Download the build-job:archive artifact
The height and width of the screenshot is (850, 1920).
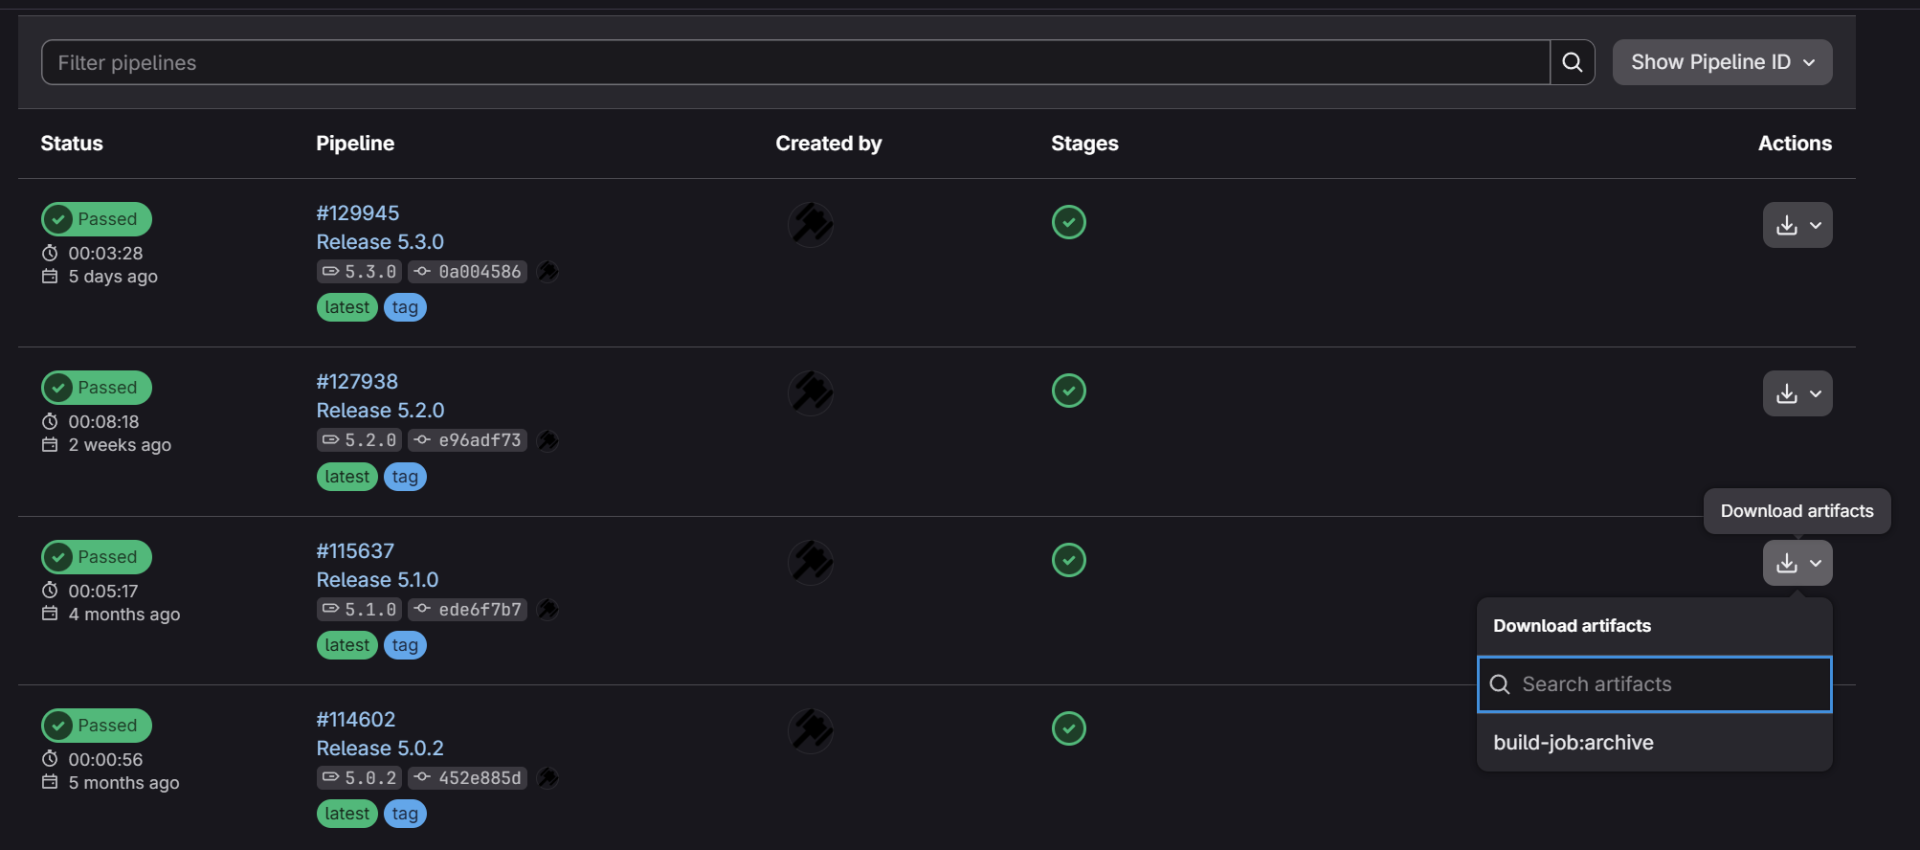pos(1655,743)
